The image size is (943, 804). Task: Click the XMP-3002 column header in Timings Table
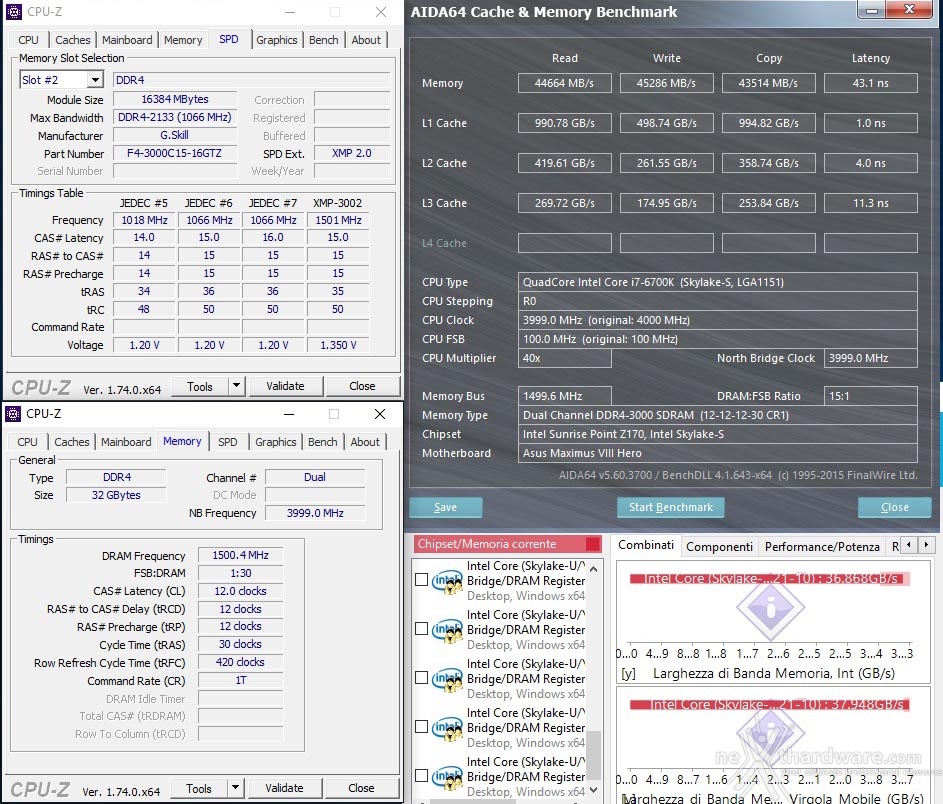[x=337, y=203]
